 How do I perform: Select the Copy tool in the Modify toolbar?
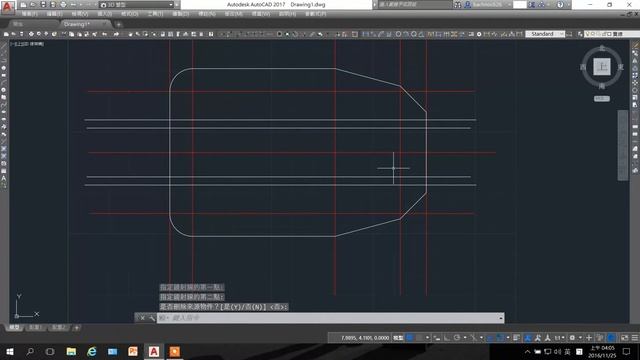(635, 53)
